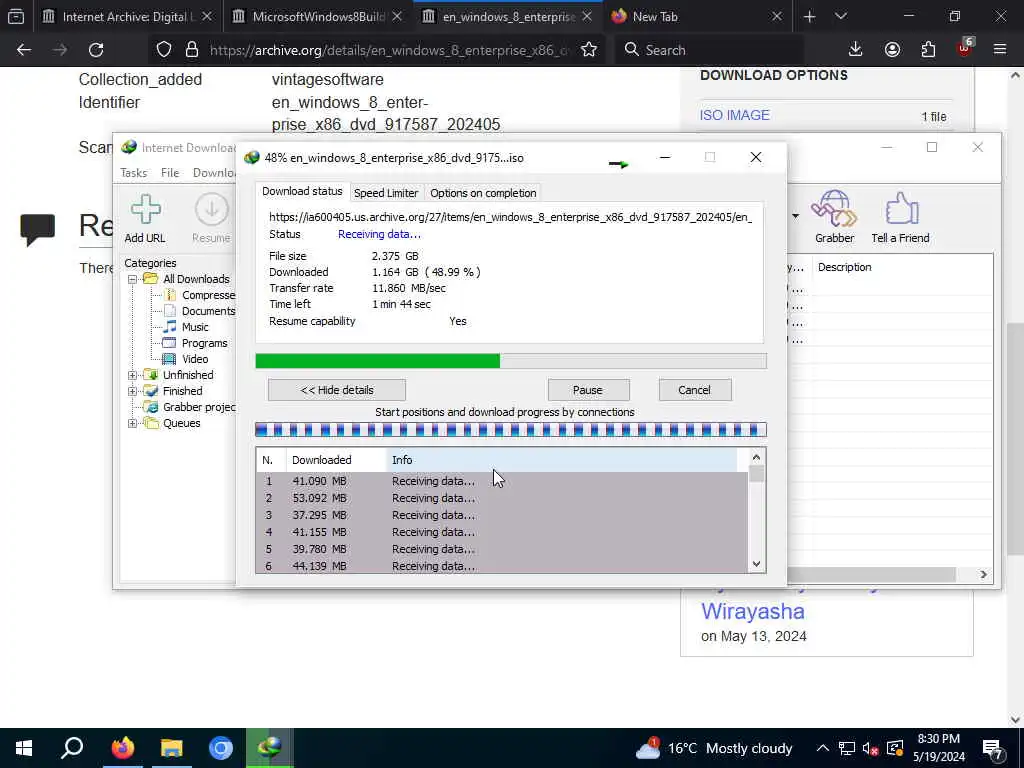This screenshot has width=1024, height=768.
Task: Expand the Unfinished tree node
Action: [x=133, y=375]
